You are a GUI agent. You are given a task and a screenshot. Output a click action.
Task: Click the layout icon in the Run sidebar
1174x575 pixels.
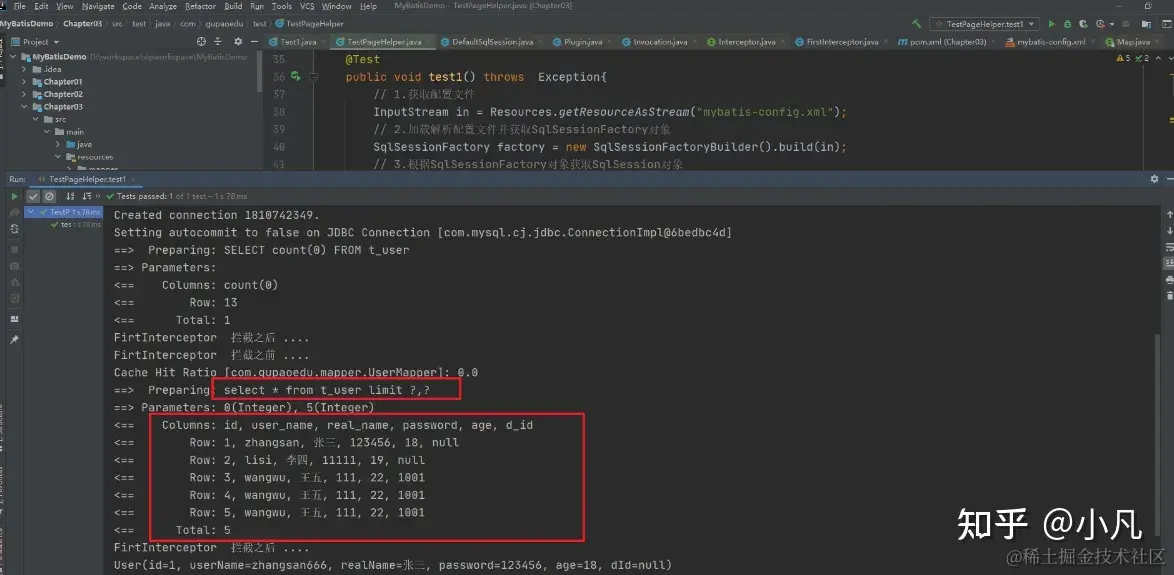click(x=14, y=318)
